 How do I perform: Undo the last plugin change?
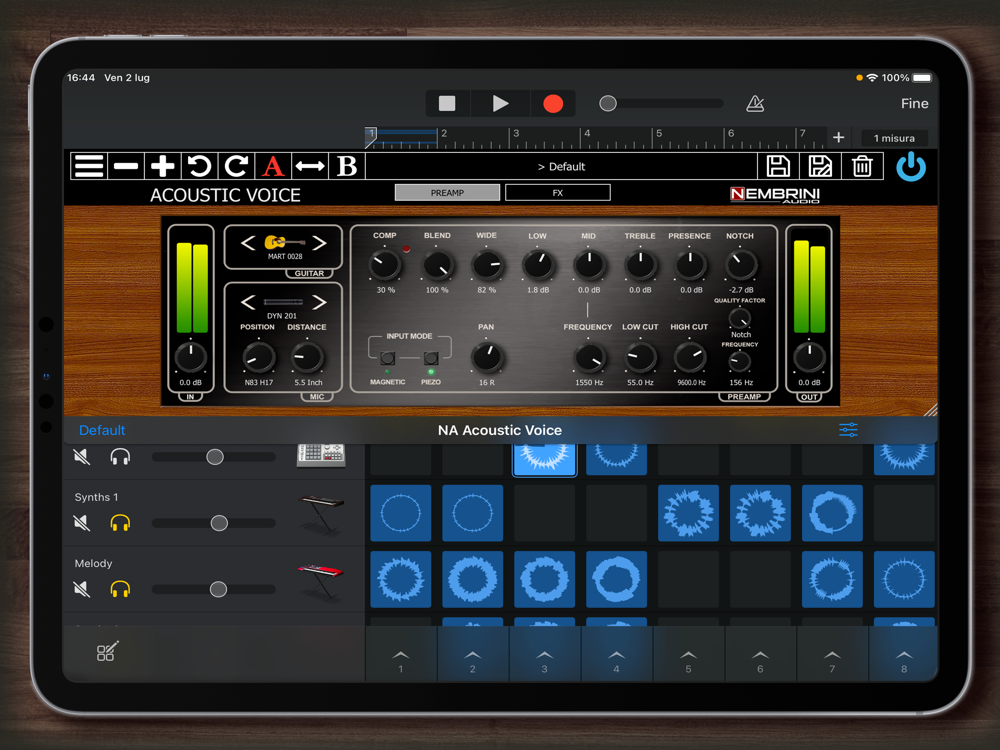click(200, 166)
